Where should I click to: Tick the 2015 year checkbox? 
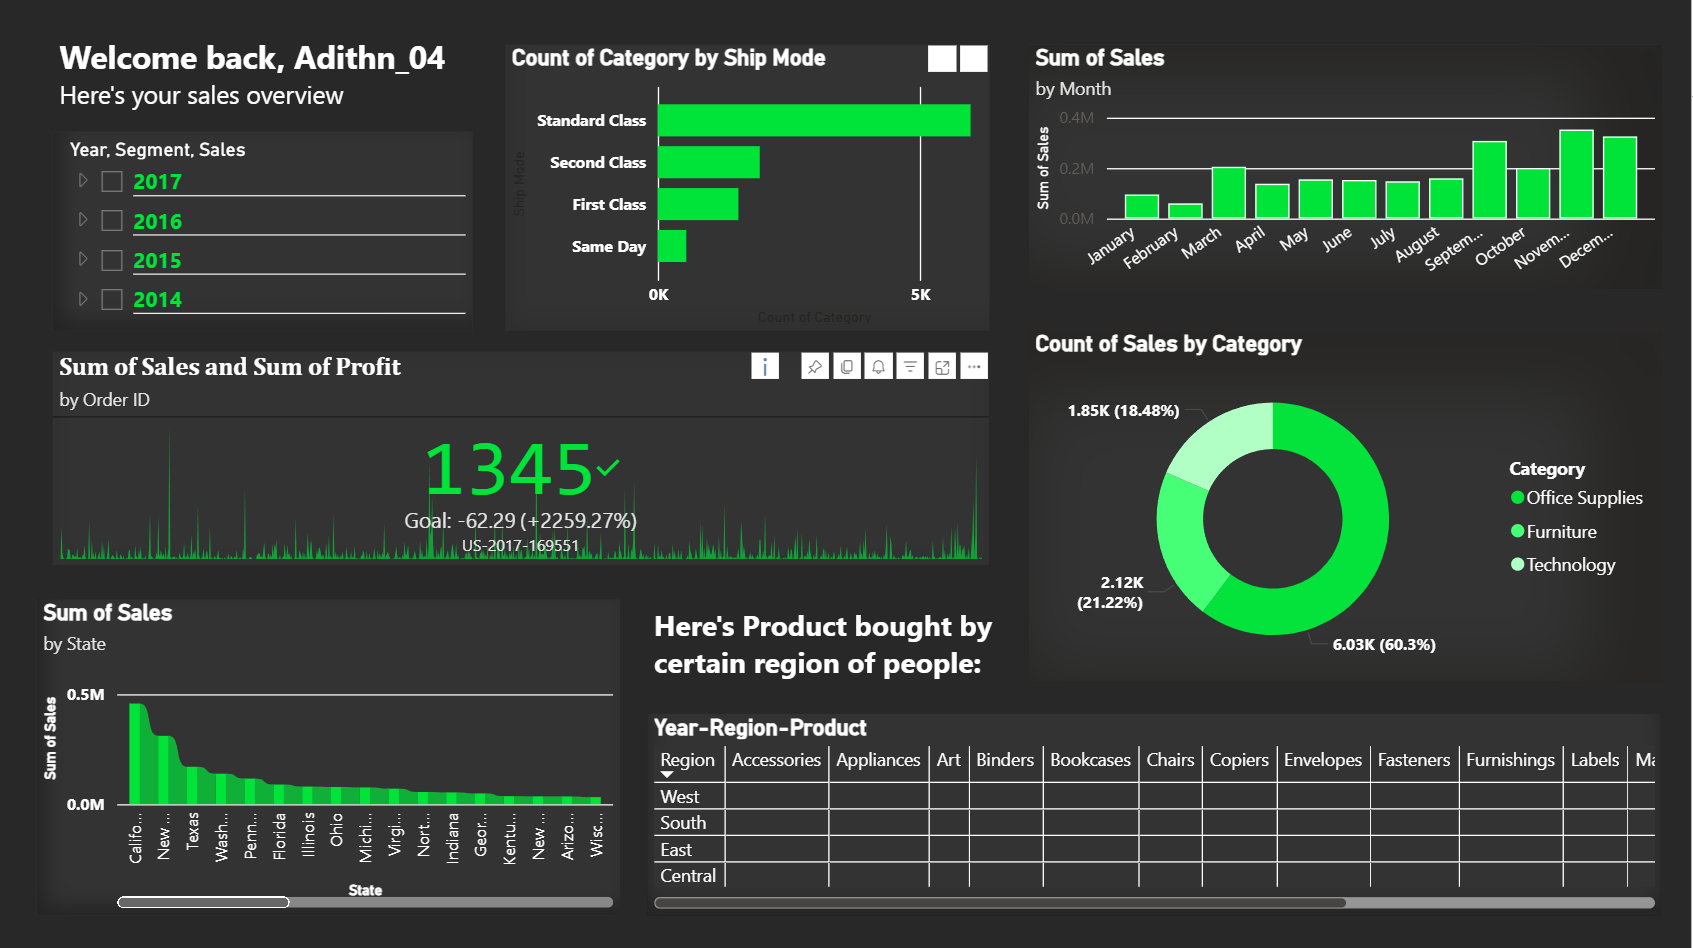click(112, 260)
